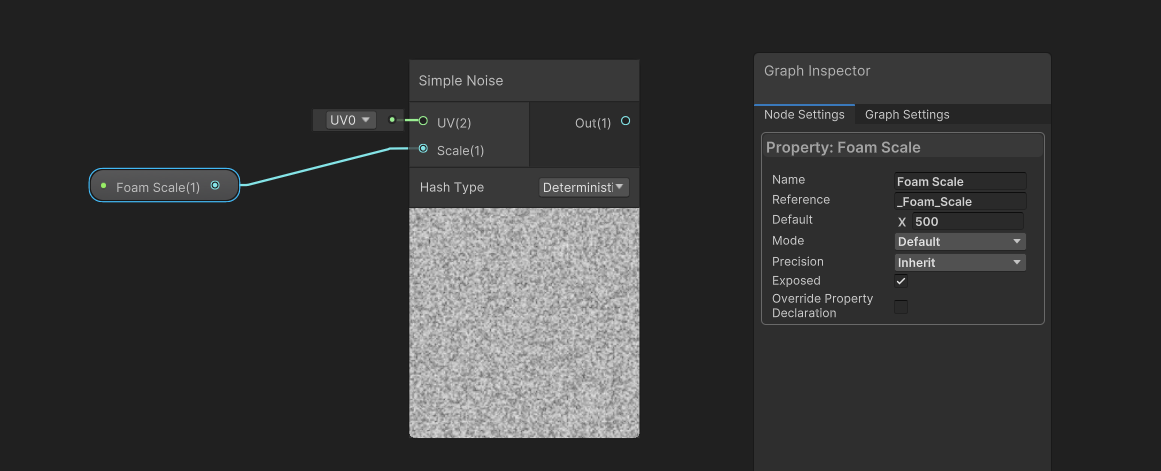Open the Hash Type Deterministic dropdown
The width and height of the screenshot is (1161, 471).
pos(584,187)
